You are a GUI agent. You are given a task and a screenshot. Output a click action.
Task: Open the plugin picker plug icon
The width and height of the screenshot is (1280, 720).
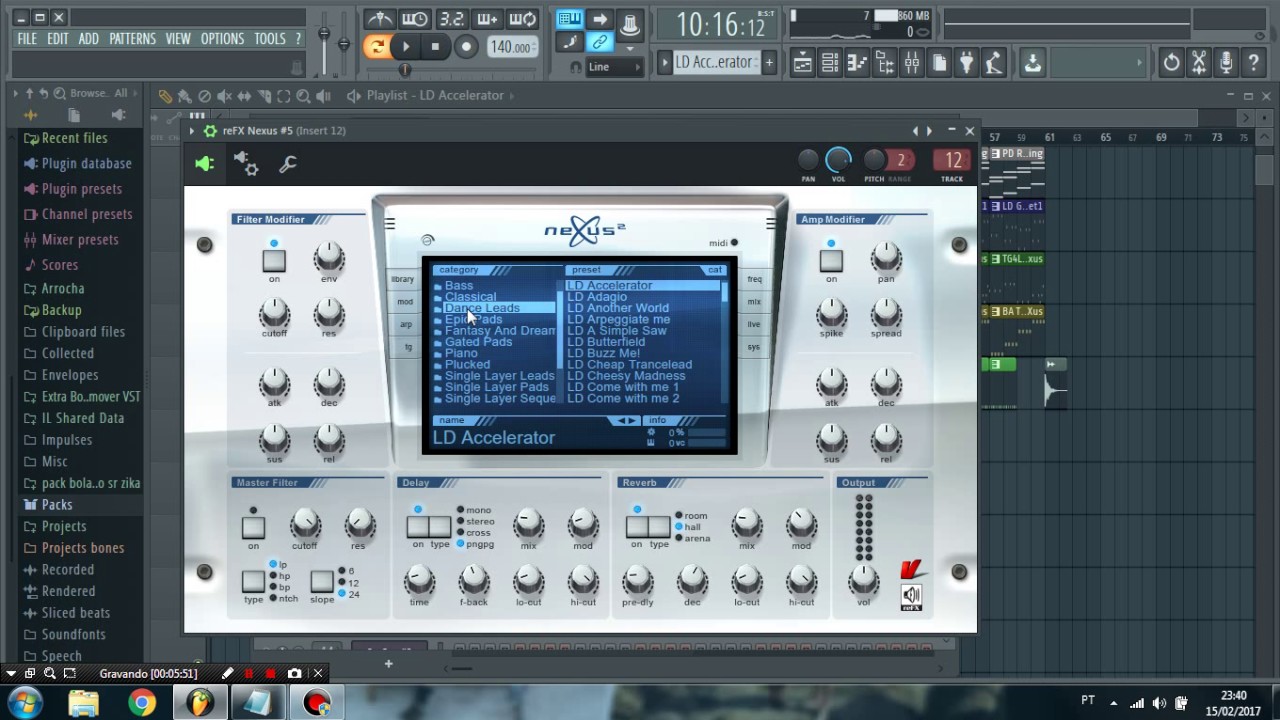(966, 63)
